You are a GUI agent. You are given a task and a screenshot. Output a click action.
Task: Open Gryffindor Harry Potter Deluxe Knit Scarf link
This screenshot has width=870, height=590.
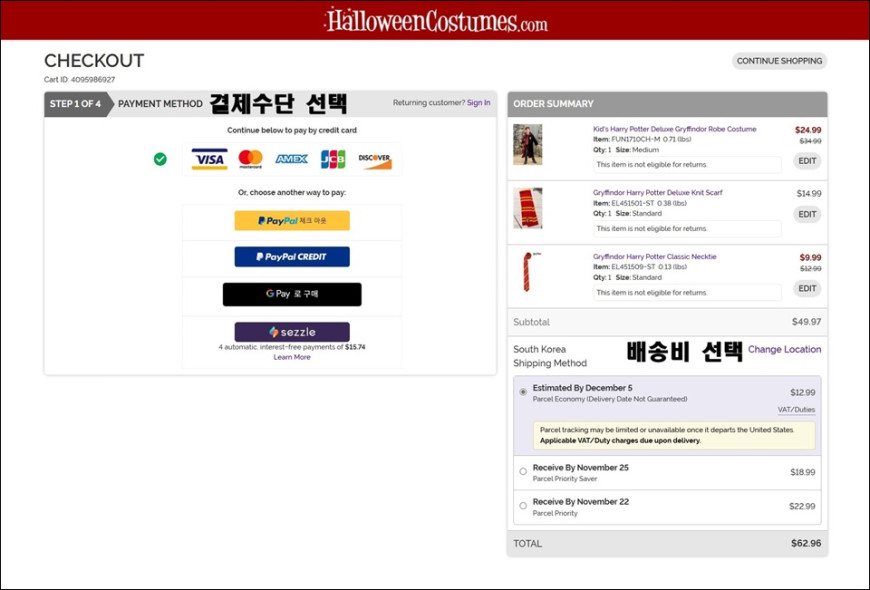click(657, 193)
